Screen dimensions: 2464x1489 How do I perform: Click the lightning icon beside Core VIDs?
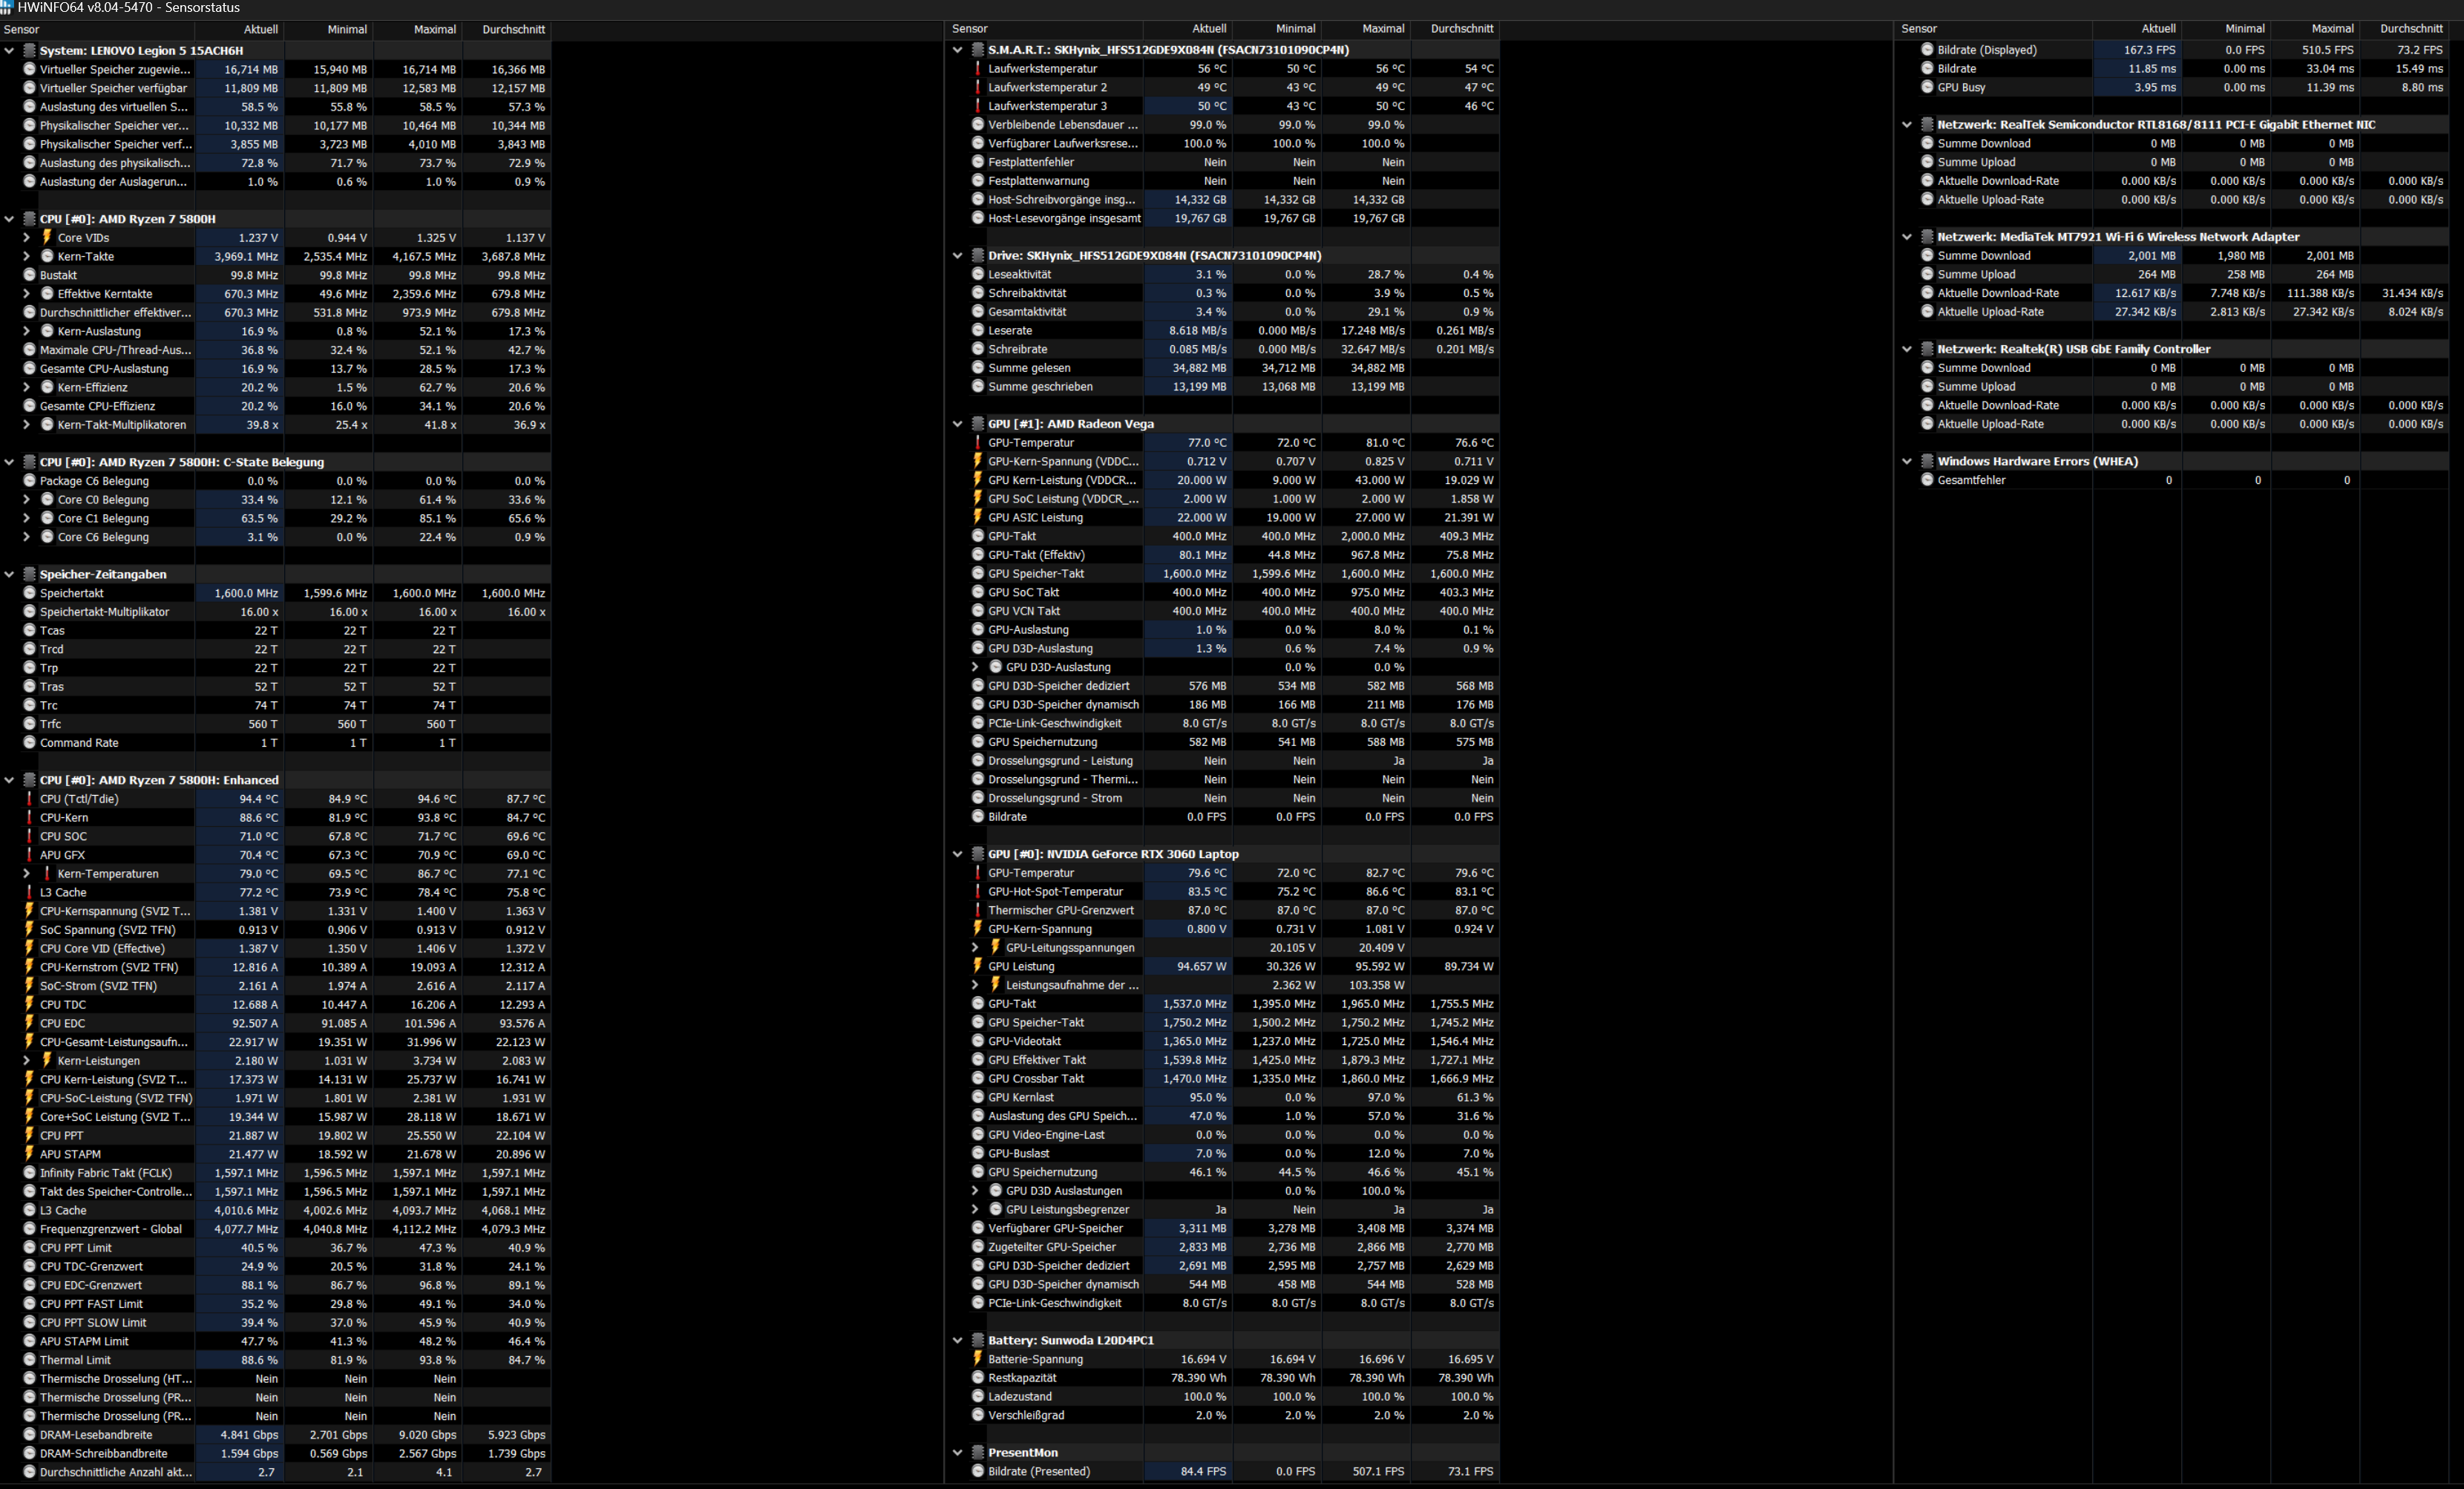(x=47, y=238)
